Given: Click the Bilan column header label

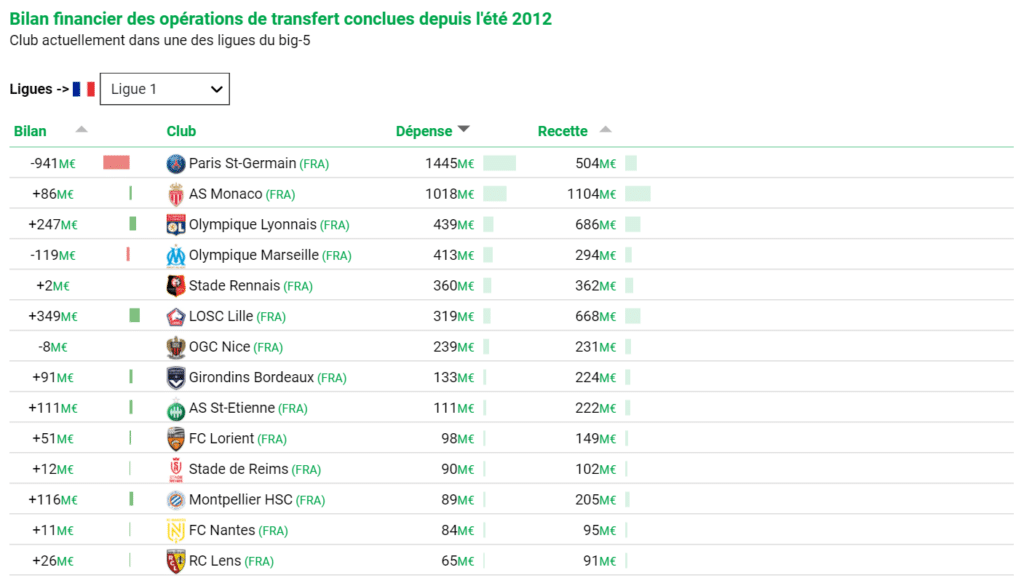Looking at the screenshot, I should [x=30, y=131].
